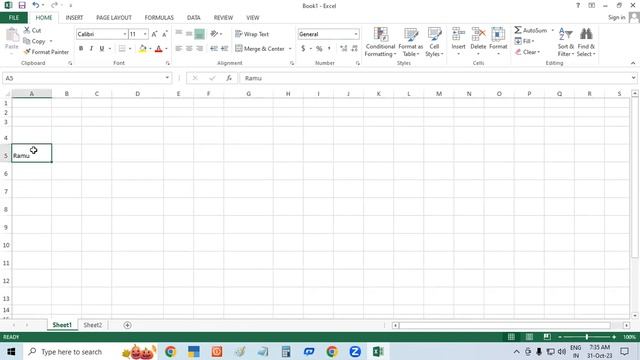Image resolution: width=640 pixels, height=360 pixels.
Task: Apply borders with the borders icon
Action: click(x=122, y=49)
